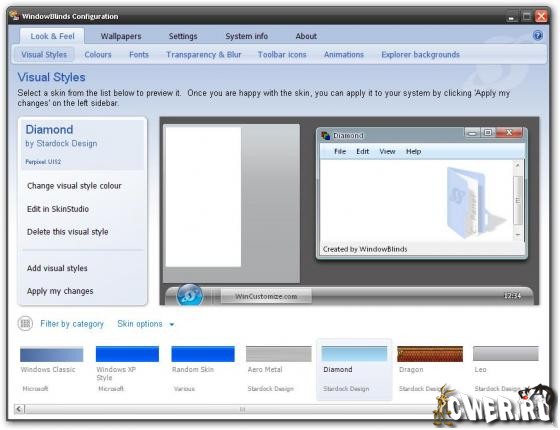
Task: Click the WinCustomize.com taskbar button in the preview
Action: pyautogui.click(x=266, y=296)
